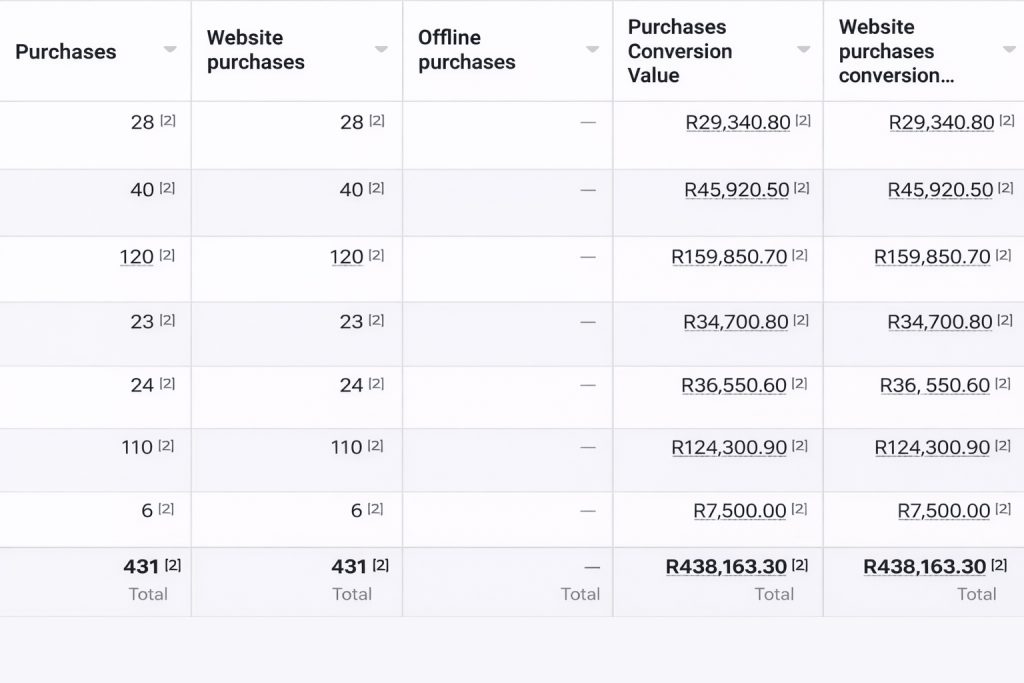Click the R29,340.80 Purchases Conversion Value link
The height and width of the screenshot is (683, 1024).
(738, 123)
